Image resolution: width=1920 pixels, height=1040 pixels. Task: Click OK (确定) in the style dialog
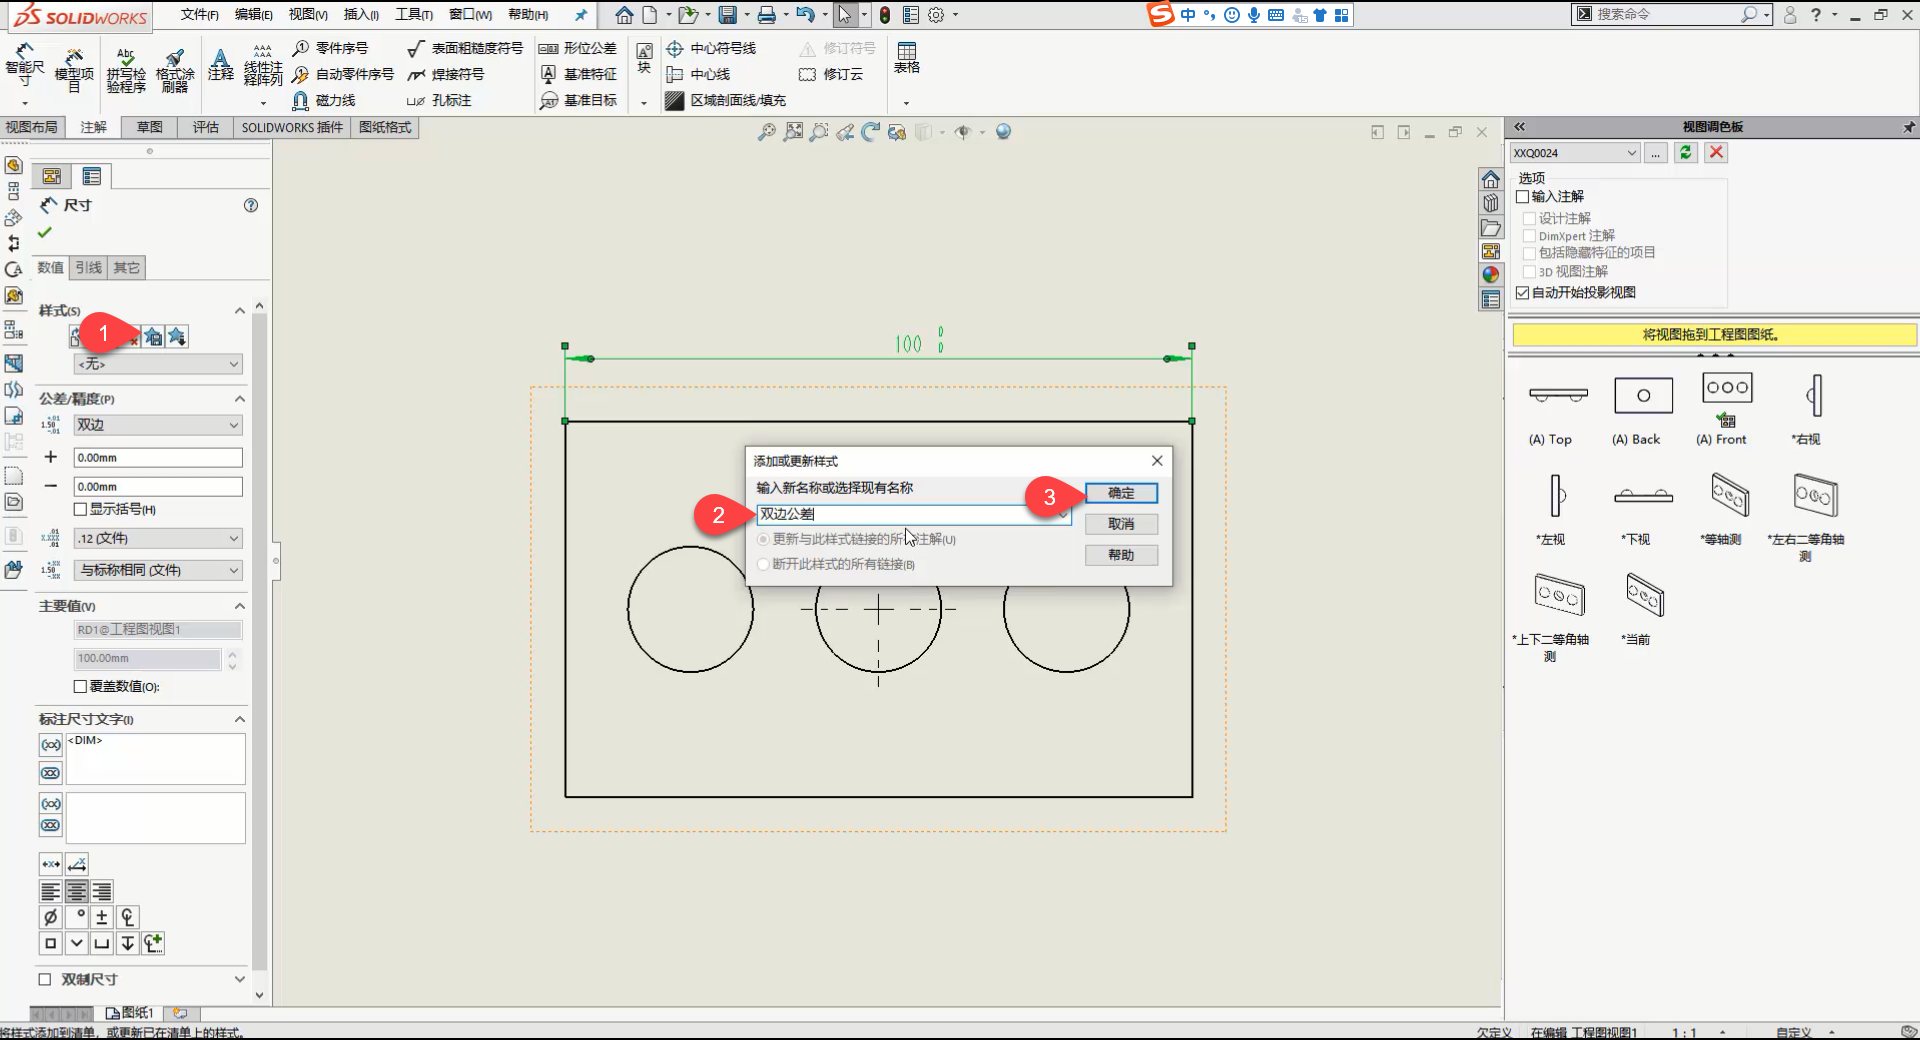(x=1121, y=493)
